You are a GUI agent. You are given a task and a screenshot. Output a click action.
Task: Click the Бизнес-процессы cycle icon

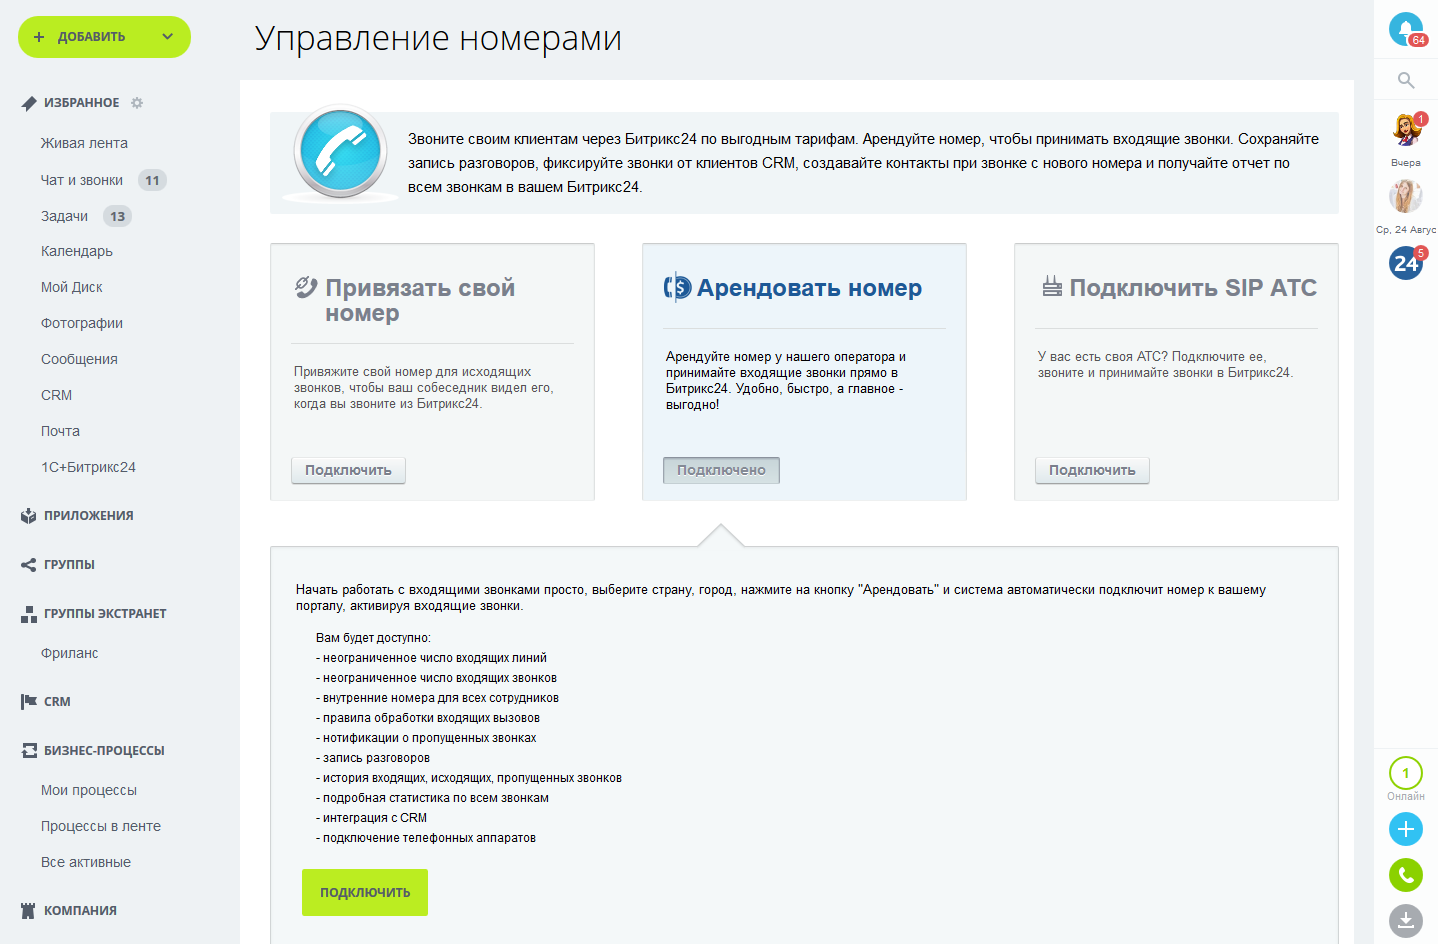tap(29, 751)
